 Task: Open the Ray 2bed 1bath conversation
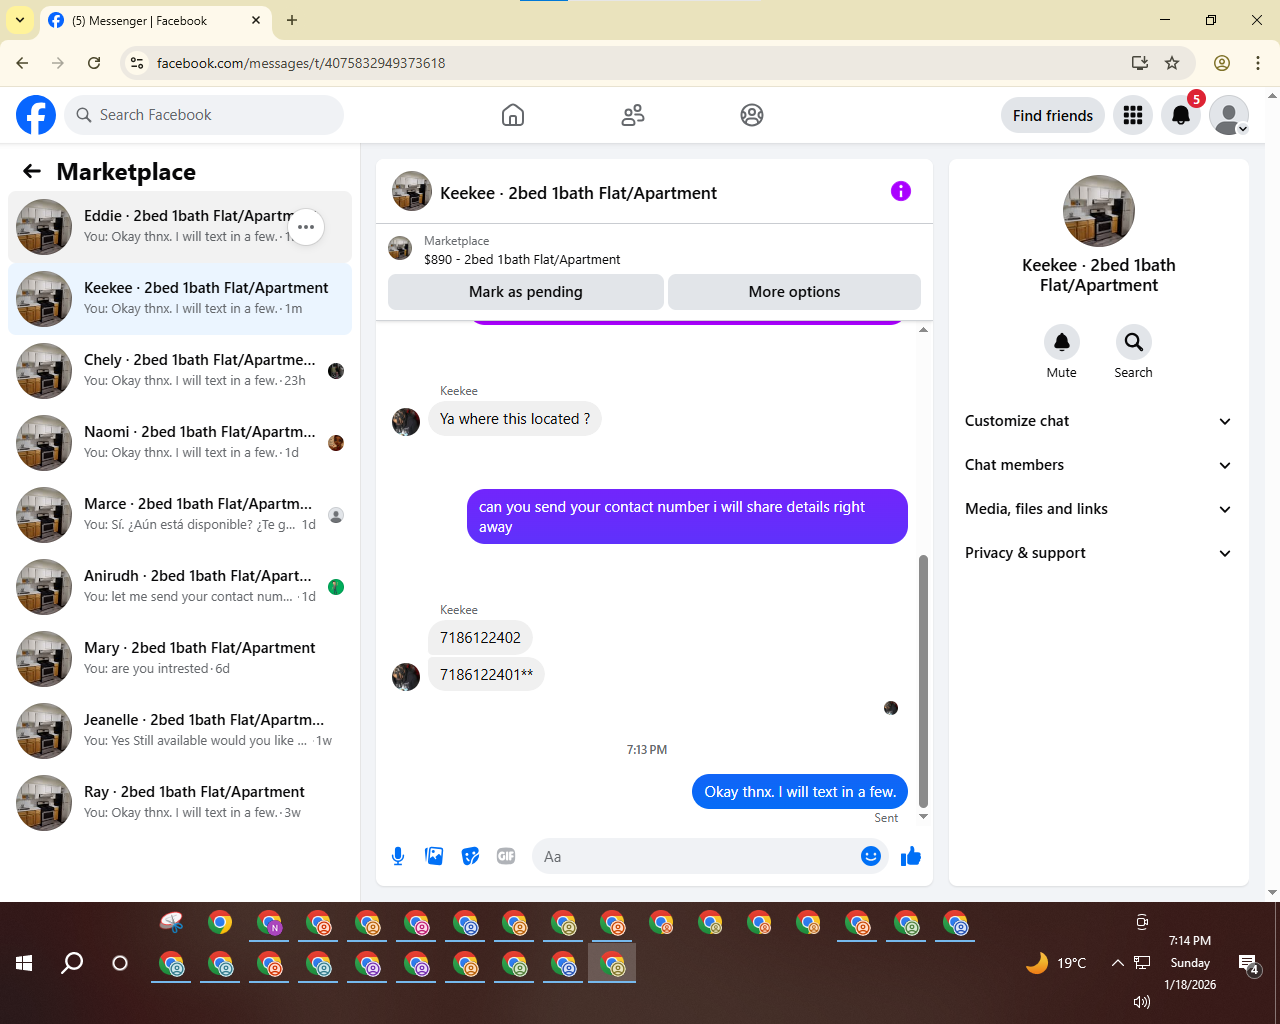pos(180,803)
